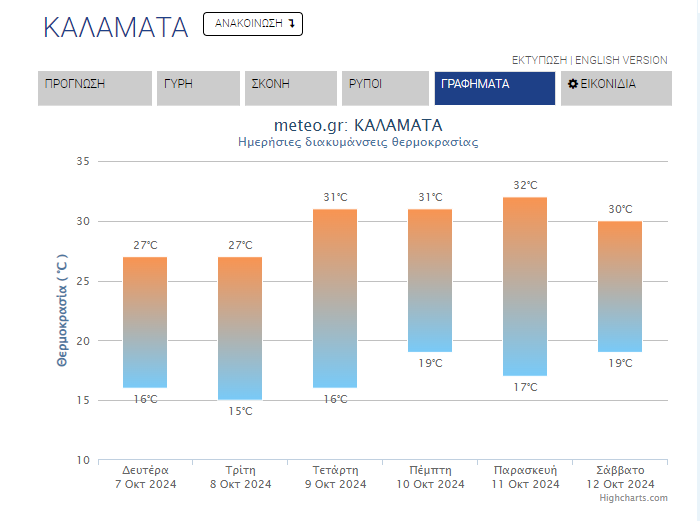Click the 32°C label above Παρασκευή bar
700x521 pixels.
pyautogui.click(x=525, y=185)
